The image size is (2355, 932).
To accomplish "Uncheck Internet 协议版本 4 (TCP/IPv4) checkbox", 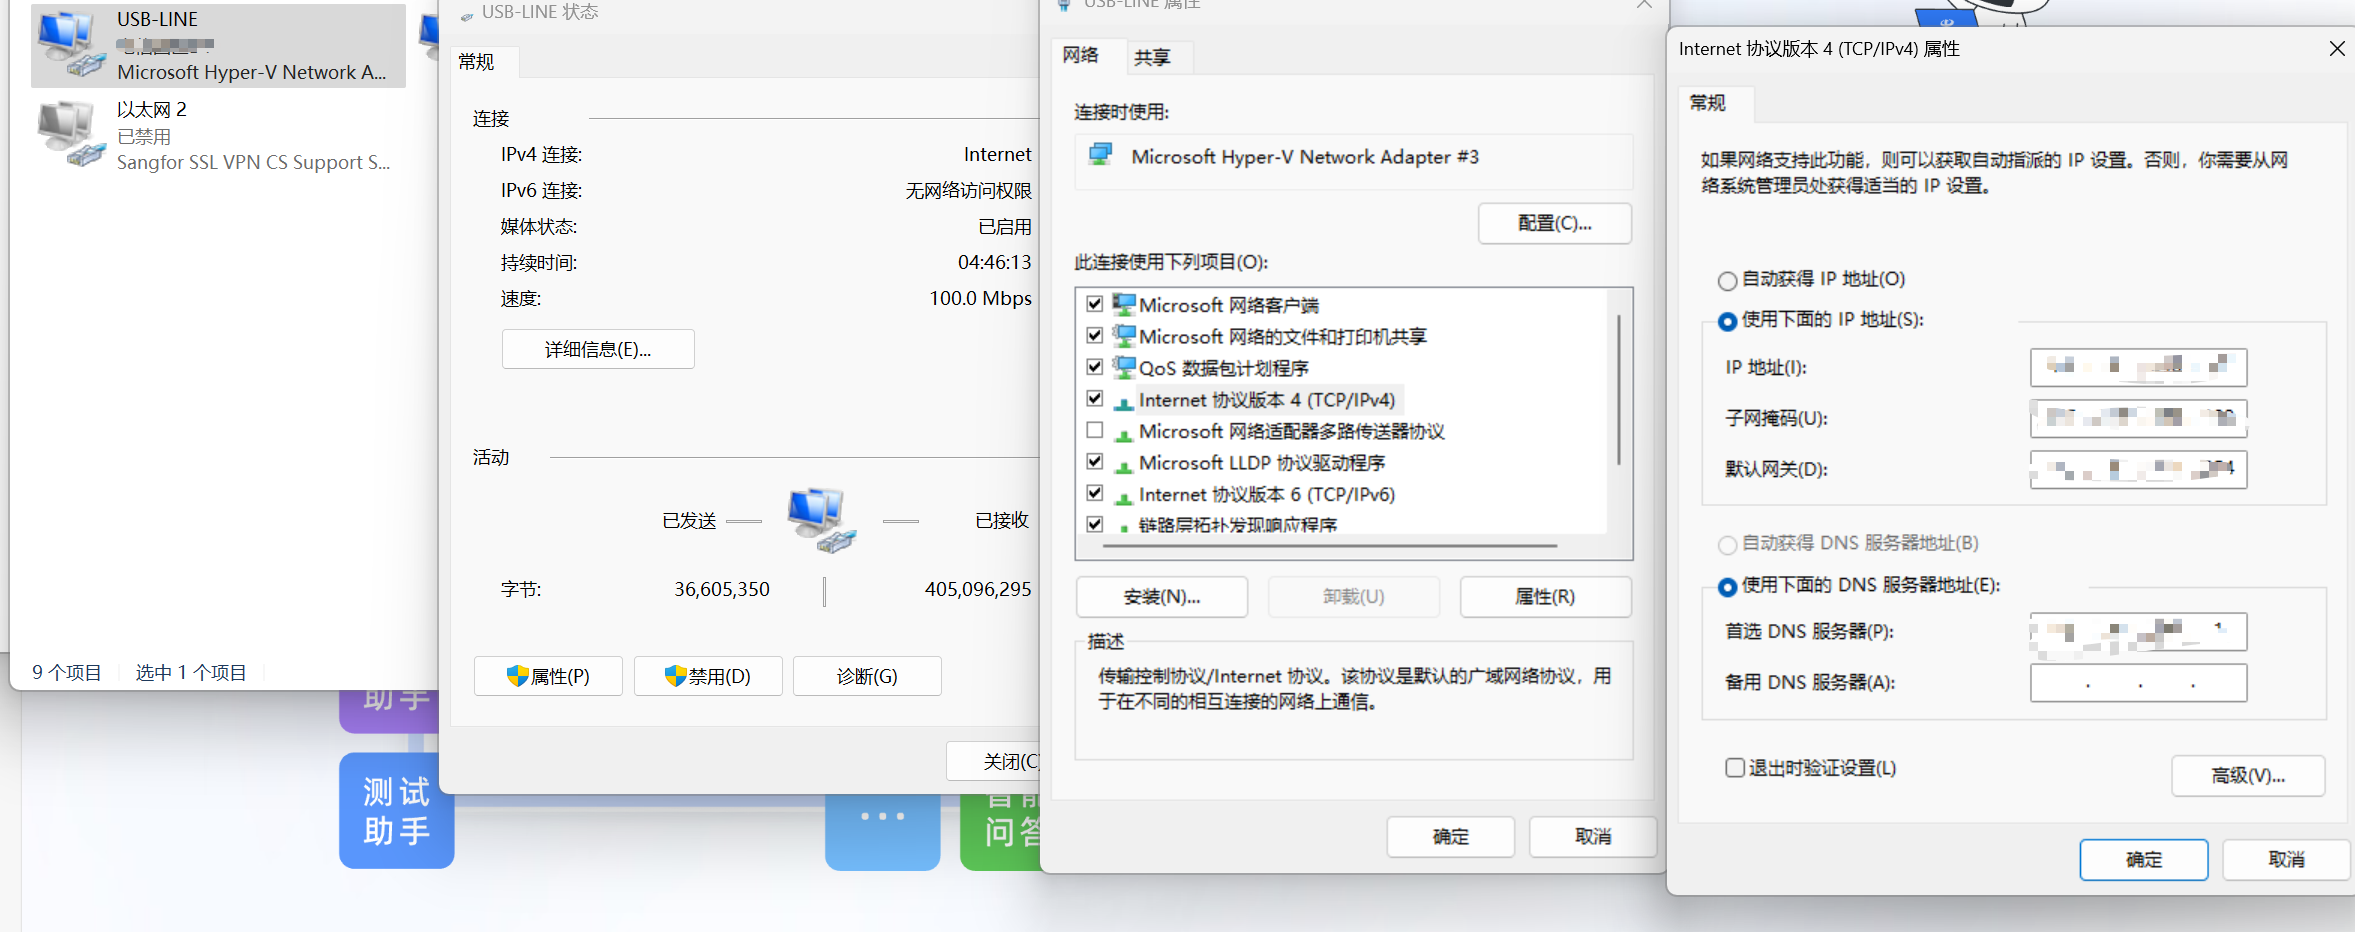I will pyautogui.click(x=1095, y=399).
